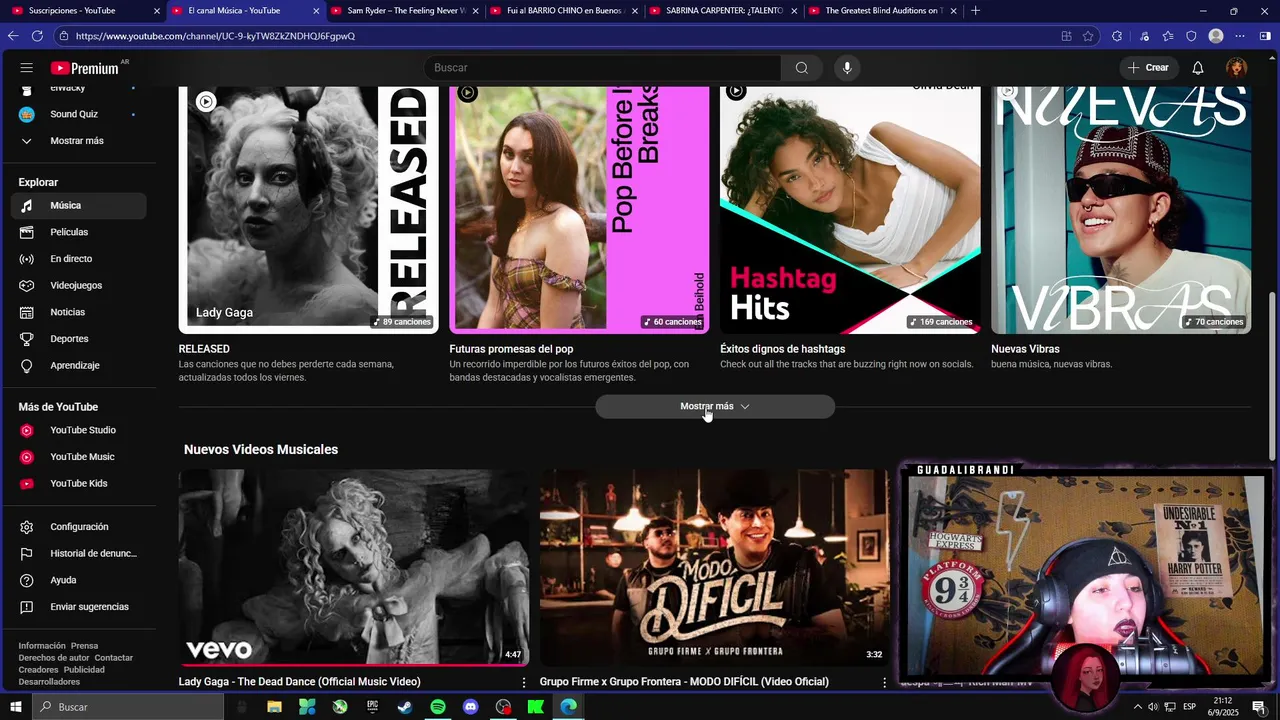Open the Nuevas Vibras playlist thumbnail

(1121, 210)
